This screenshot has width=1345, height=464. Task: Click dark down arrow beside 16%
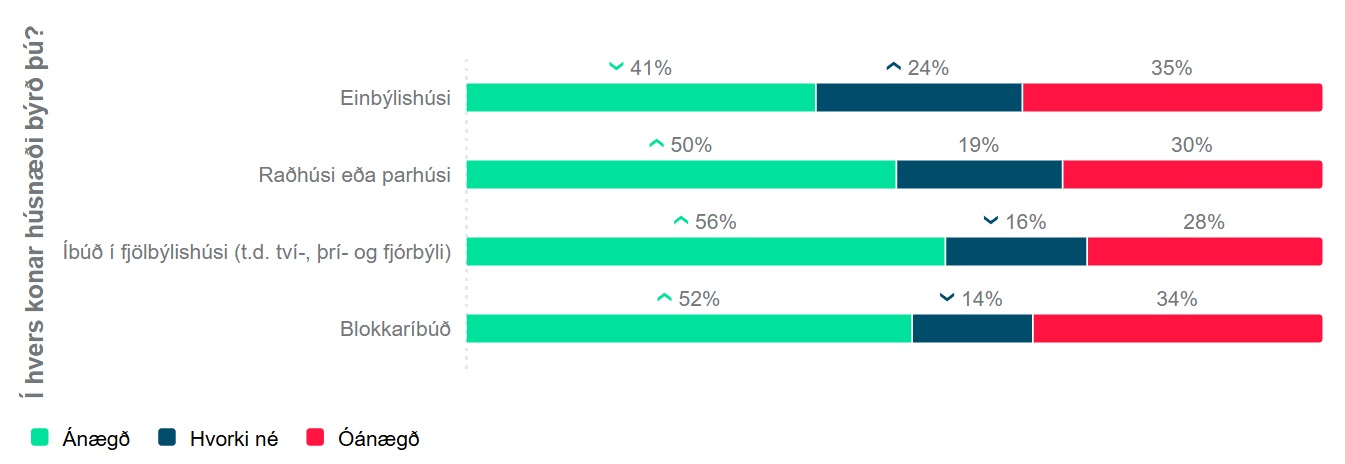(x=991, y=222)
